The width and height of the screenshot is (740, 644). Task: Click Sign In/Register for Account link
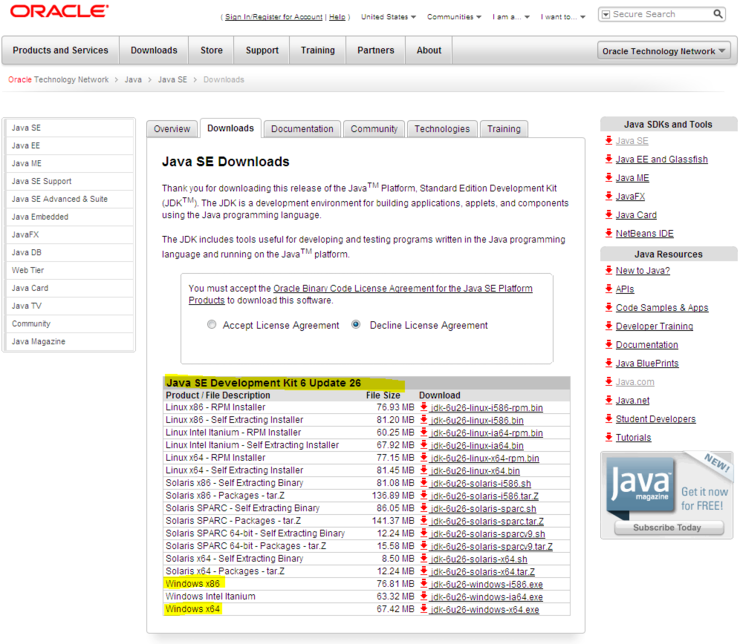(274, 17)
